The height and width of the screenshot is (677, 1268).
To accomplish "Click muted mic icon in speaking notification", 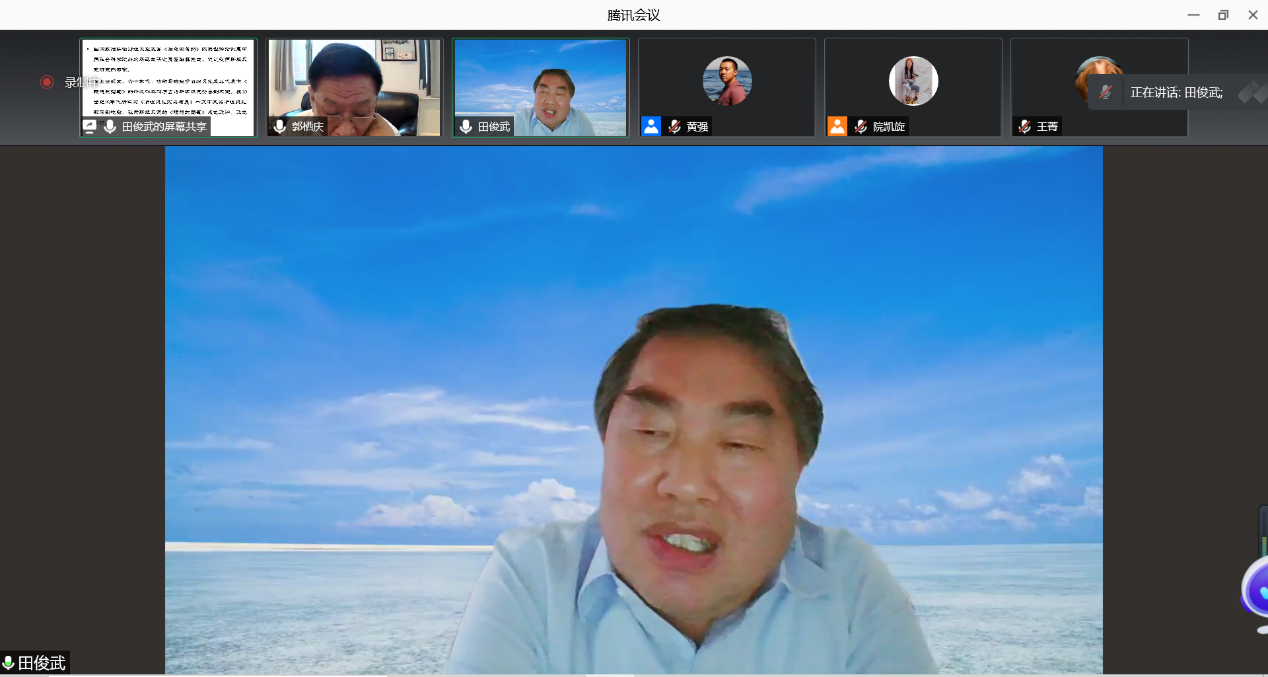I will point(1106,92).
